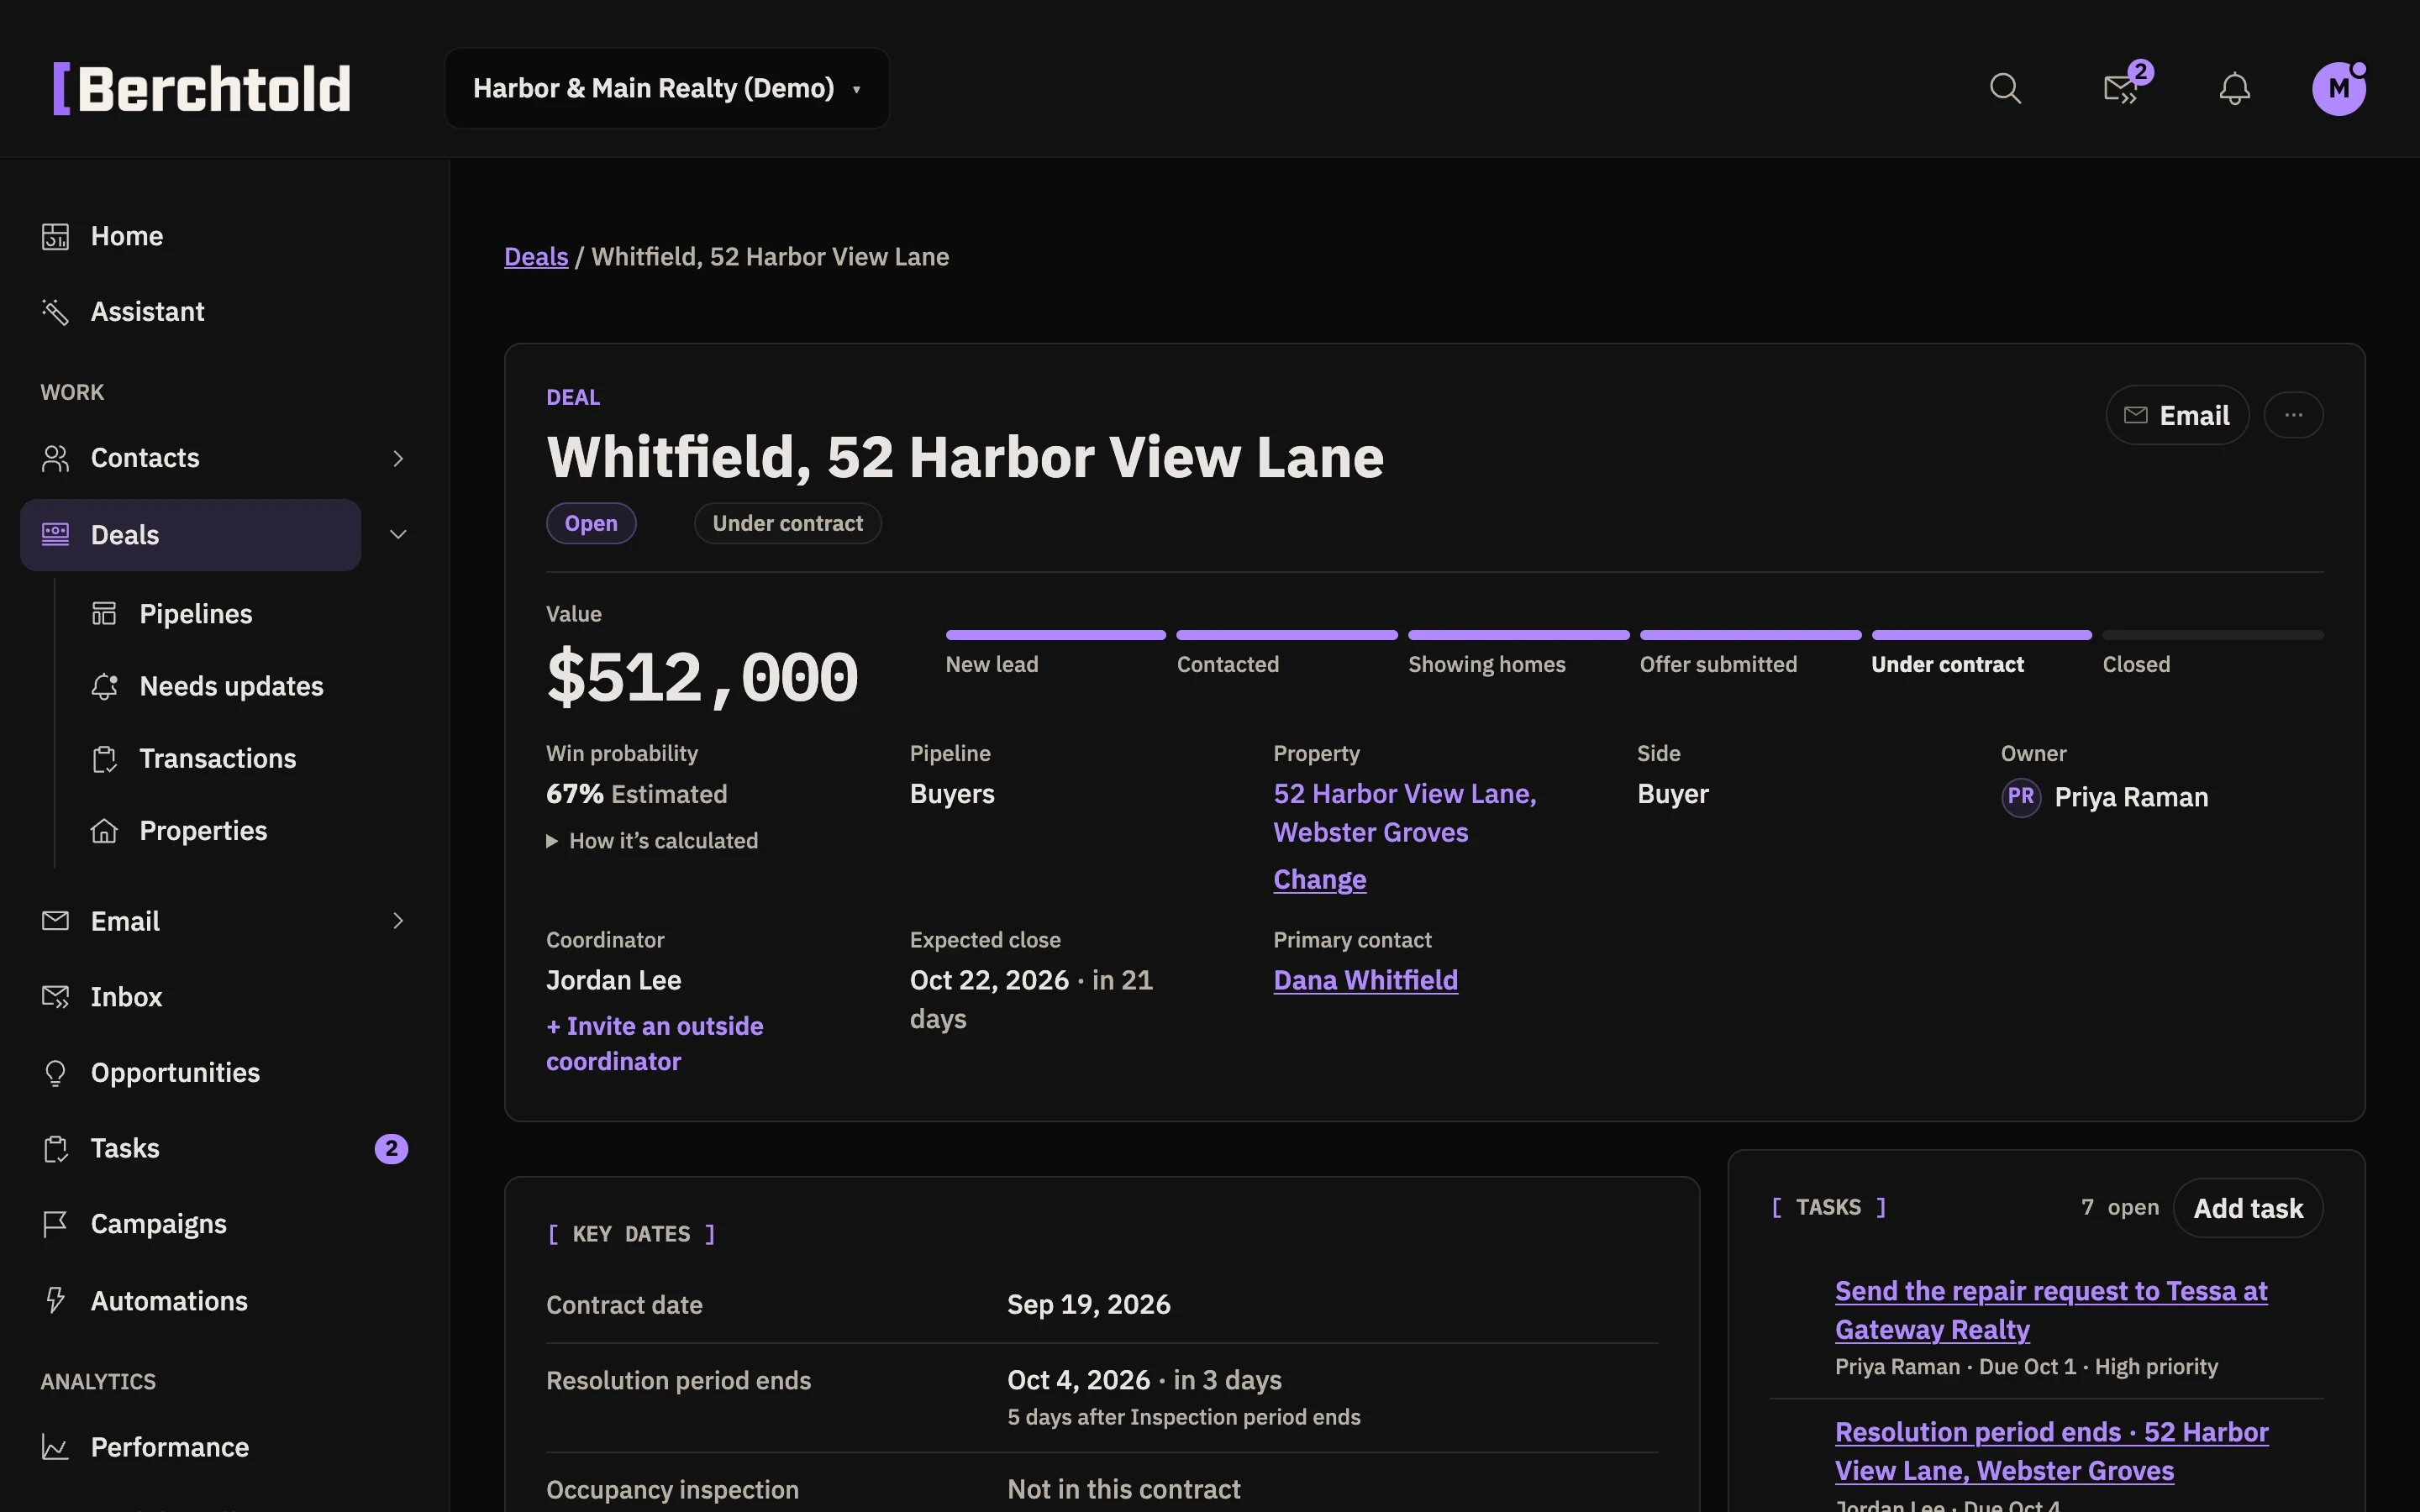Click Invite an outside coordinator
Image resolution: width=2420 pixels, height=1512 pixels.
click(x=654, y=1043)
